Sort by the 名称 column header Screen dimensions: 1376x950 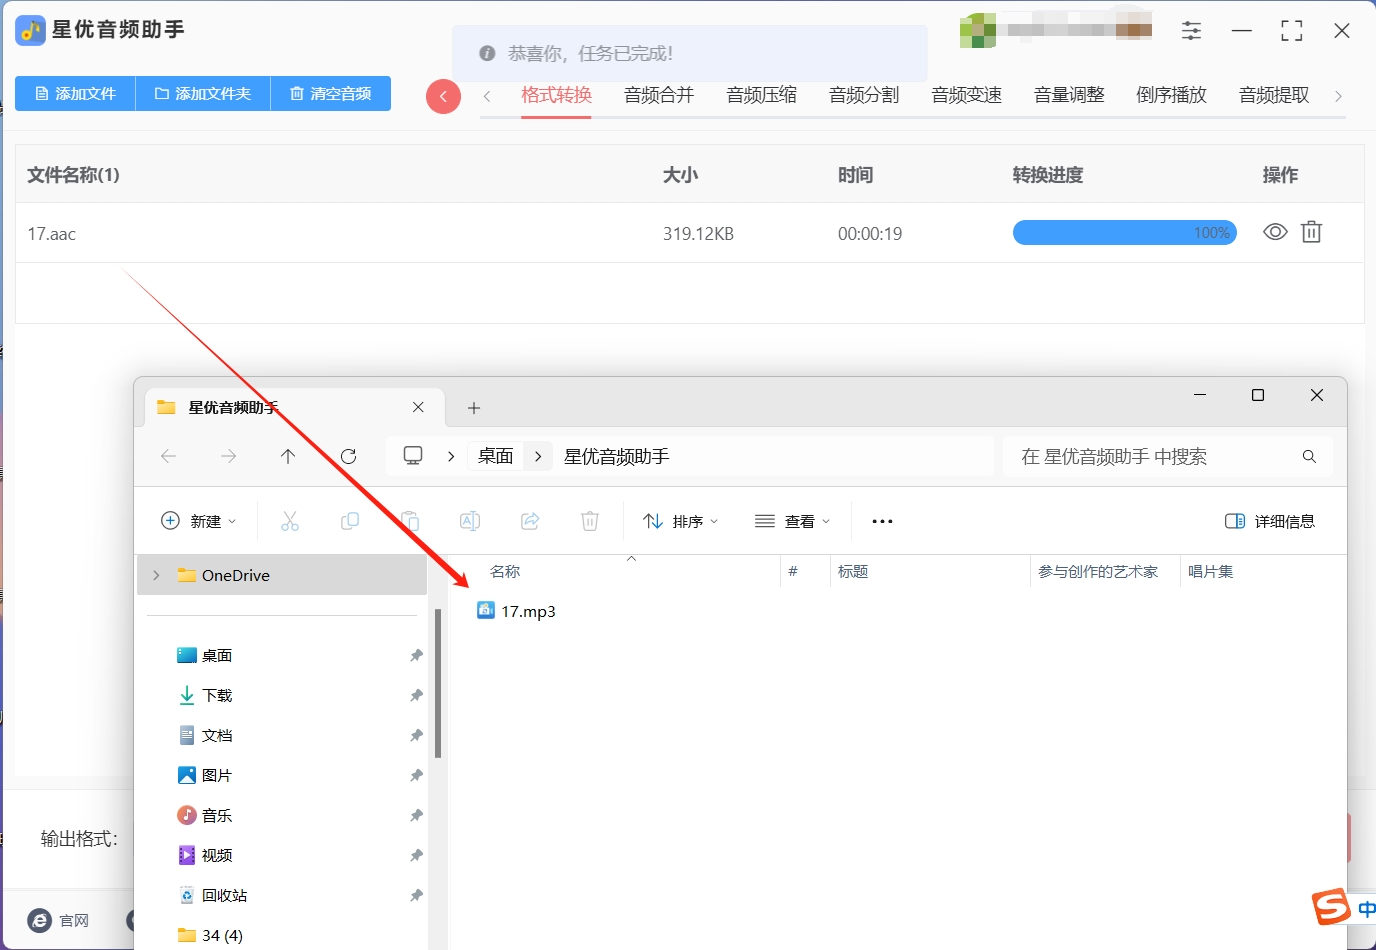[505, 571]
